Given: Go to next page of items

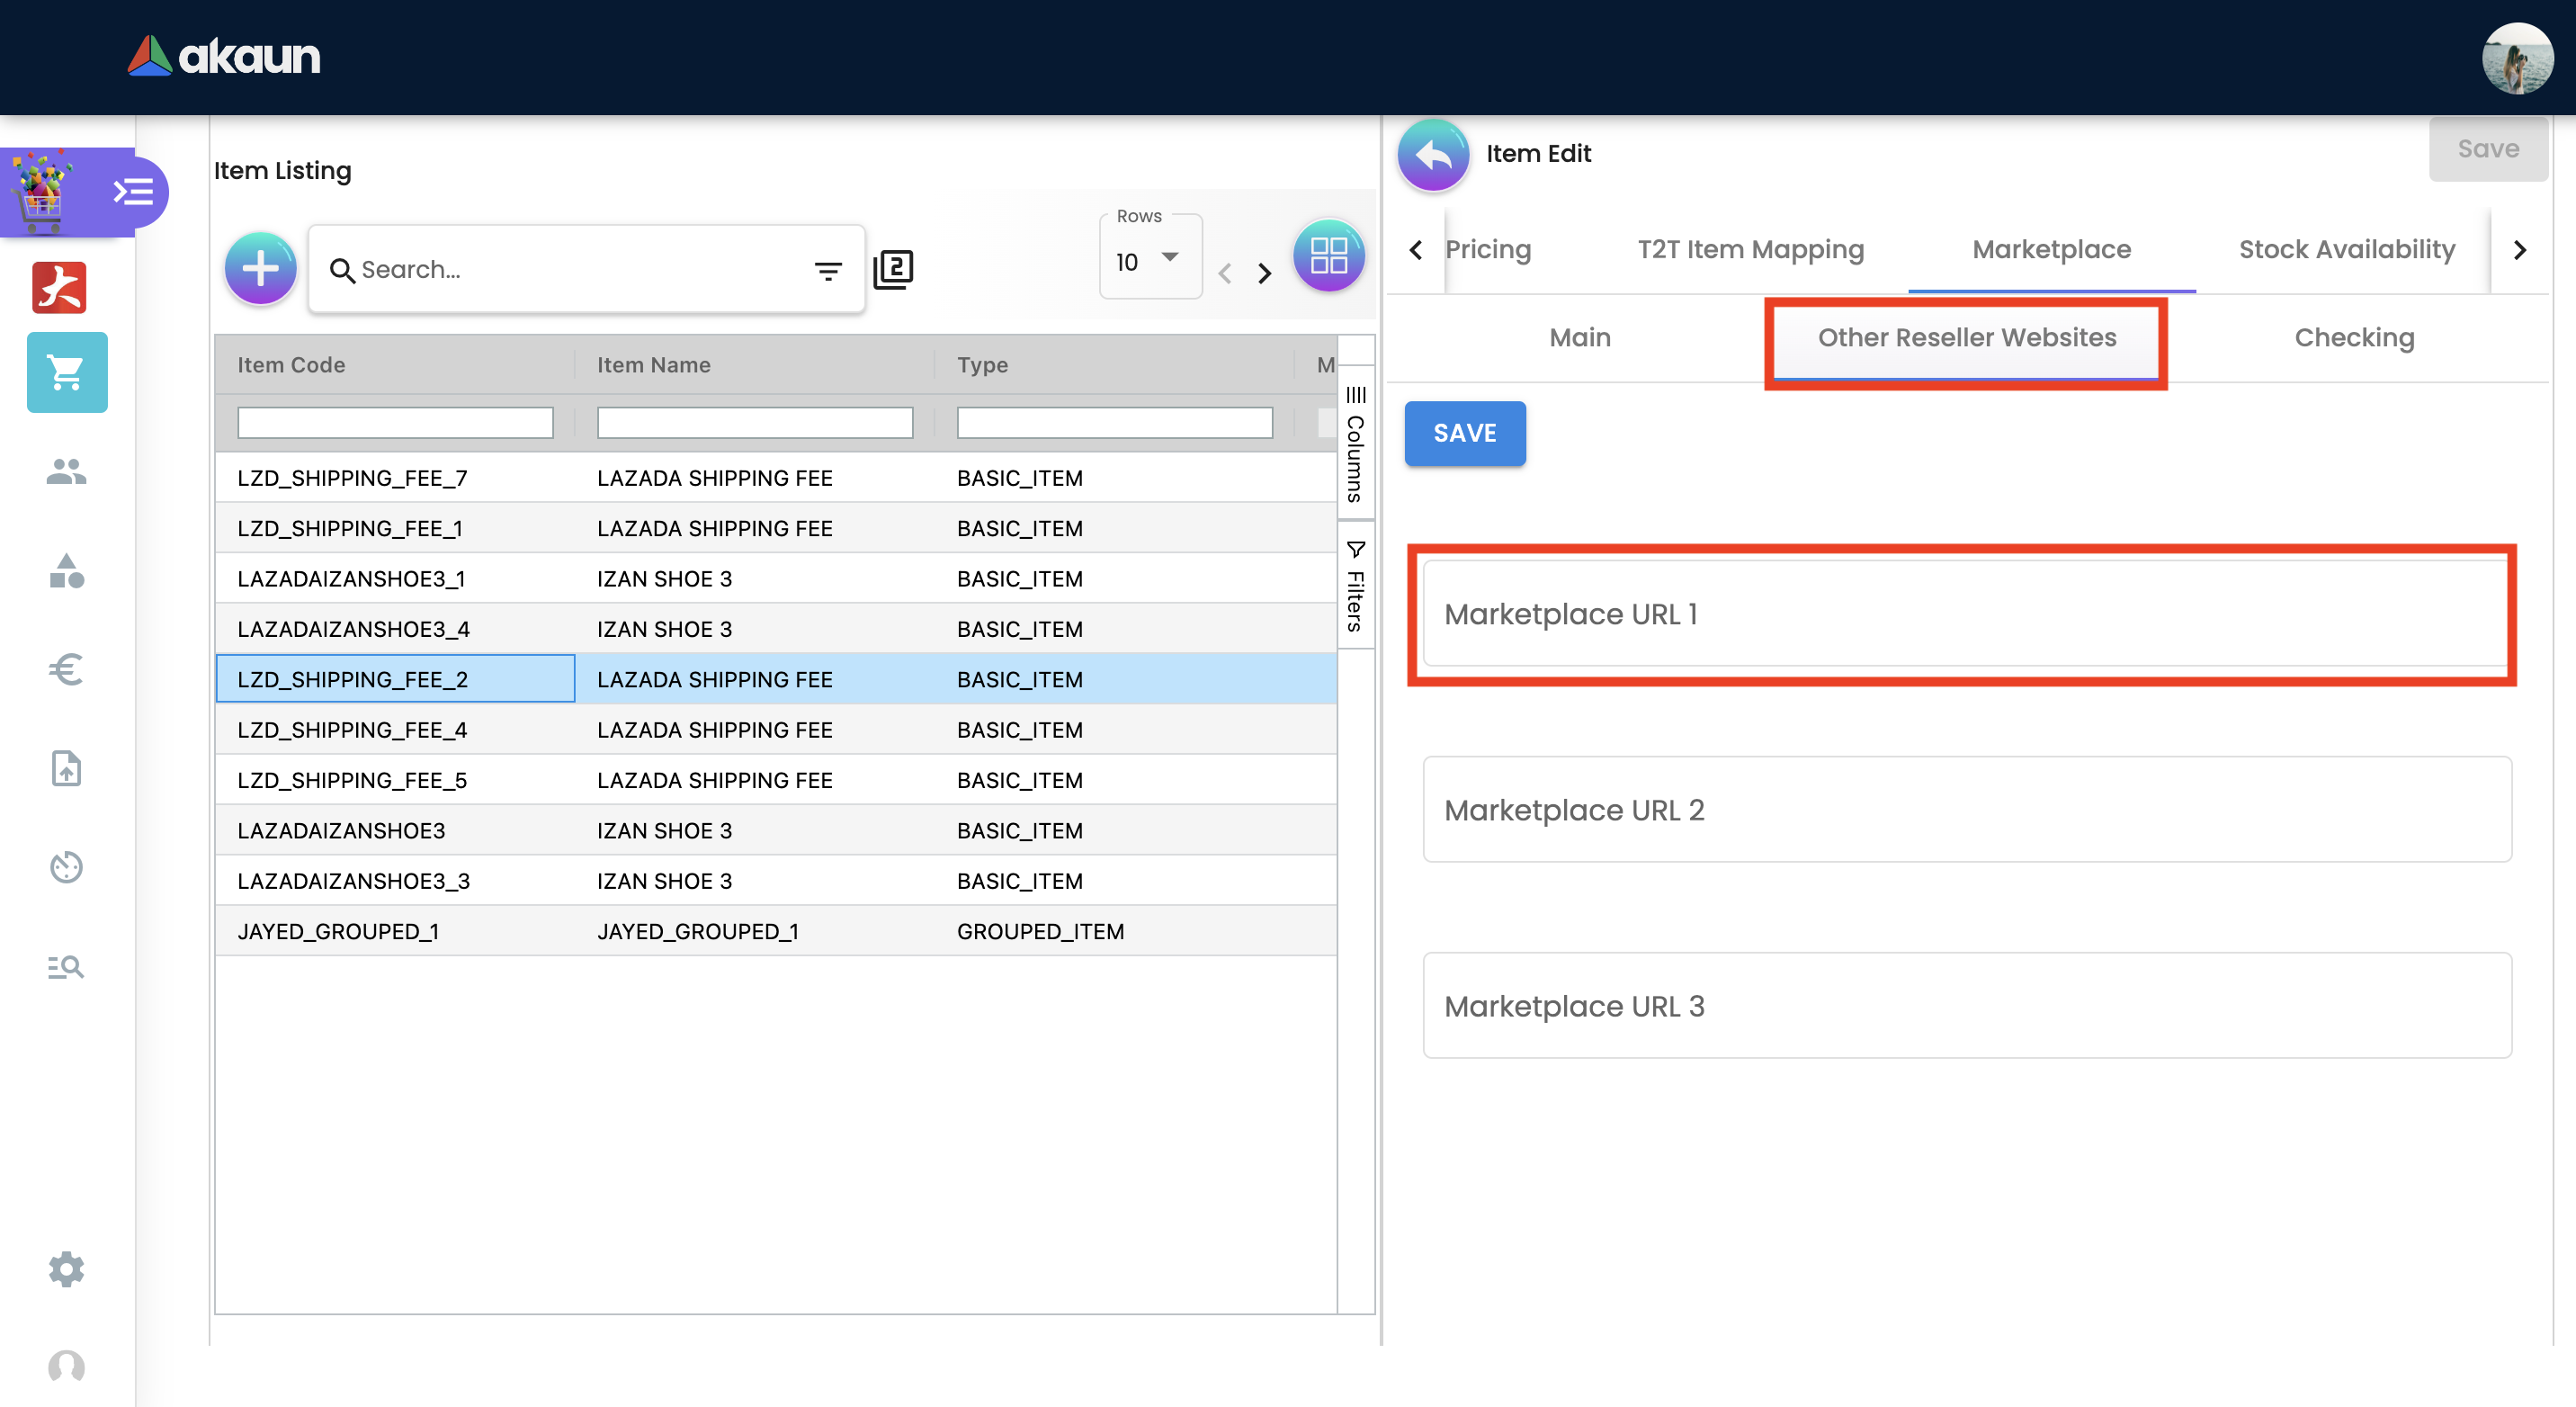Looking at the screenshot, I should coord(1264,273).
